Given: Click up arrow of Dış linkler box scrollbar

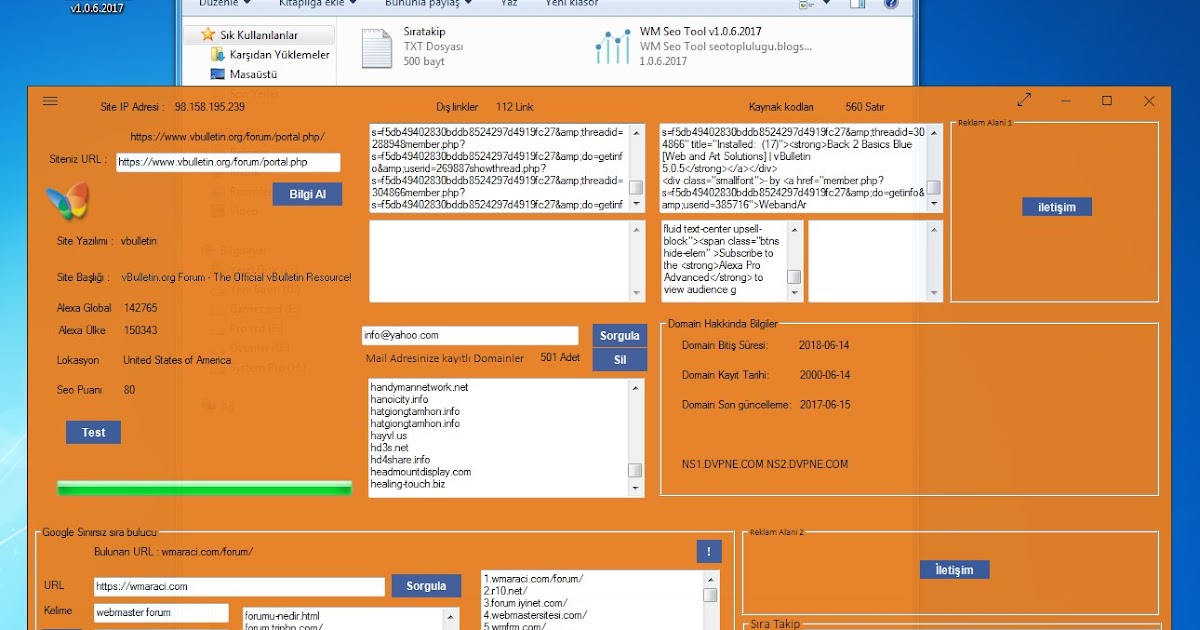Looking at the screenshot, I should click(636, 131).
